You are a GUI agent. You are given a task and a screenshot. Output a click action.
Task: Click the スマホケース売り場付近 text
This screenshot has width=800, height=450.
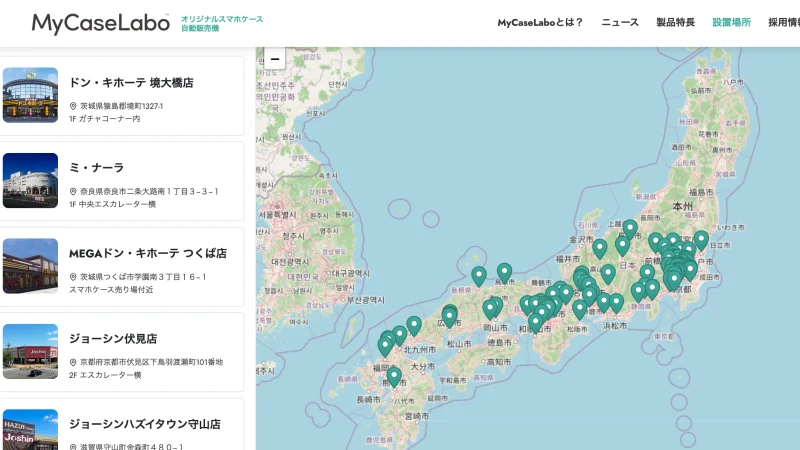point(111,289)
